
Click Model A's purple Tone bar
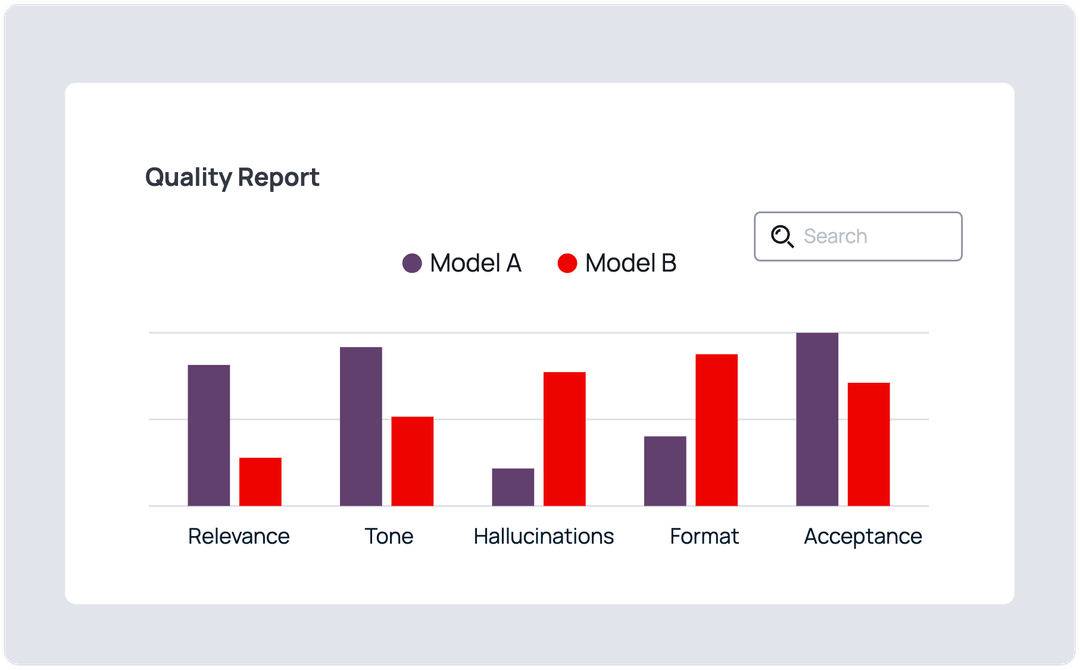(x=361, y=425)
